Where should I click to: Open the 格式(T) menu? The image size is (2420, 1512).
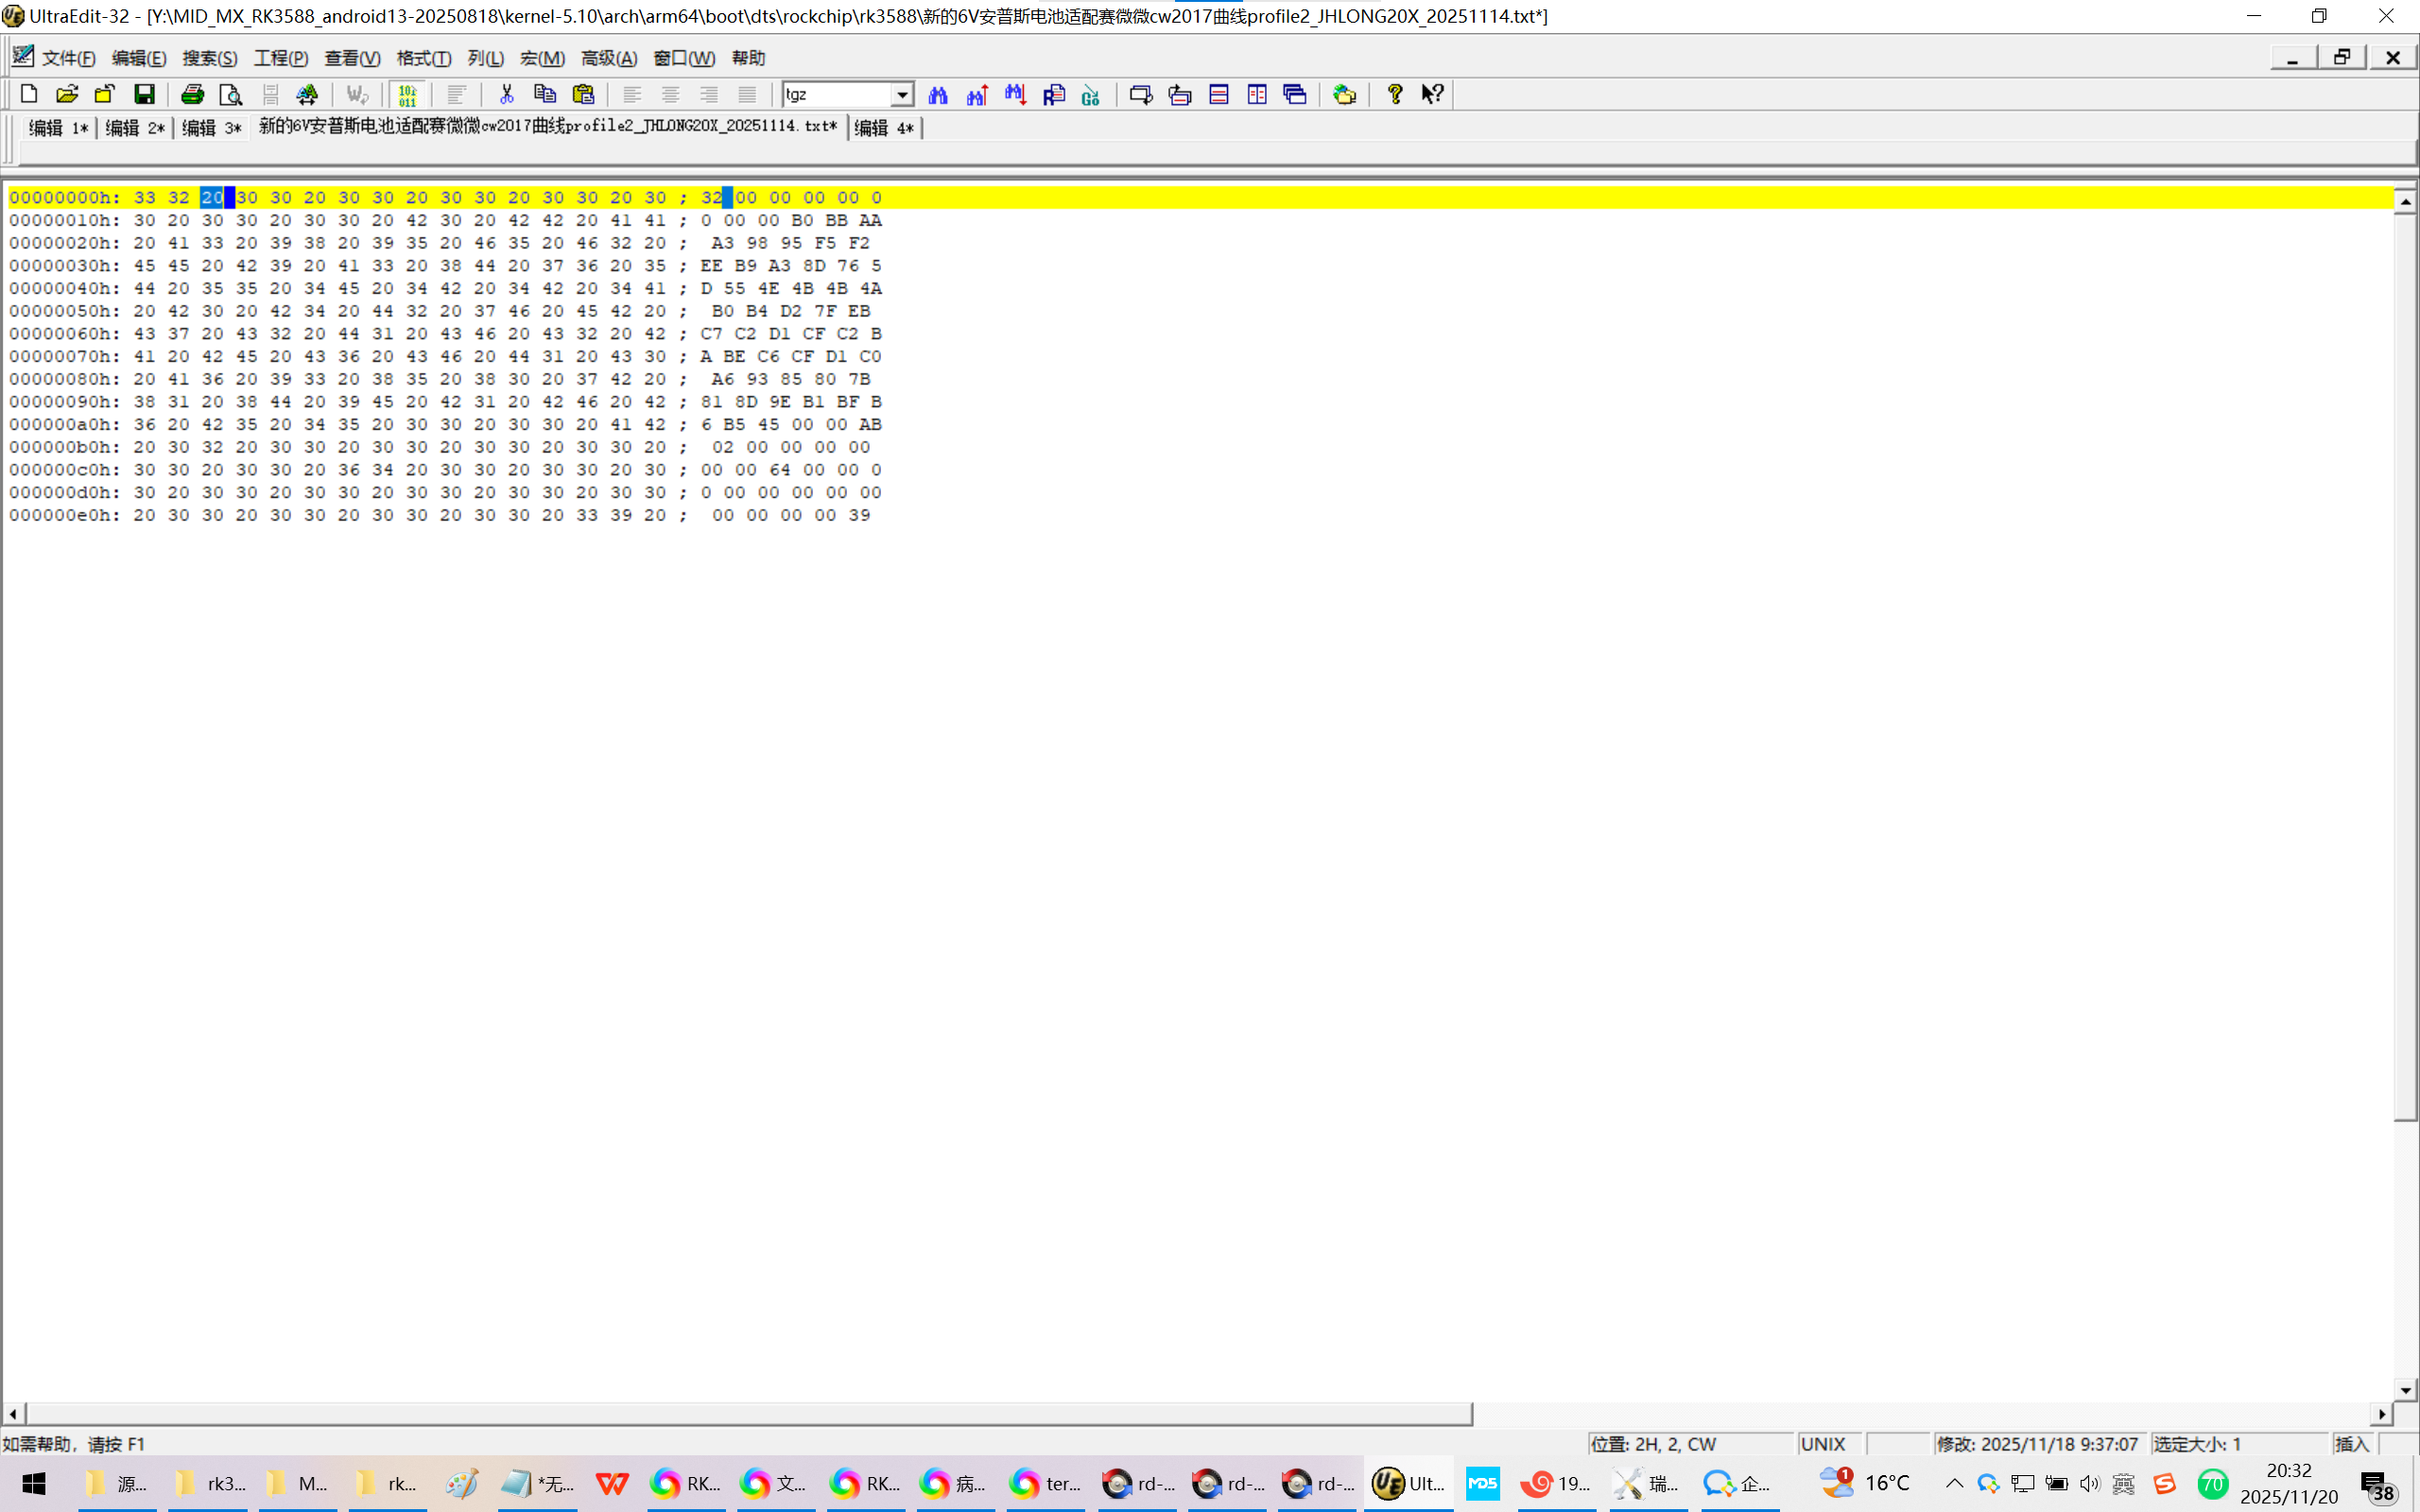coord(423,58)
